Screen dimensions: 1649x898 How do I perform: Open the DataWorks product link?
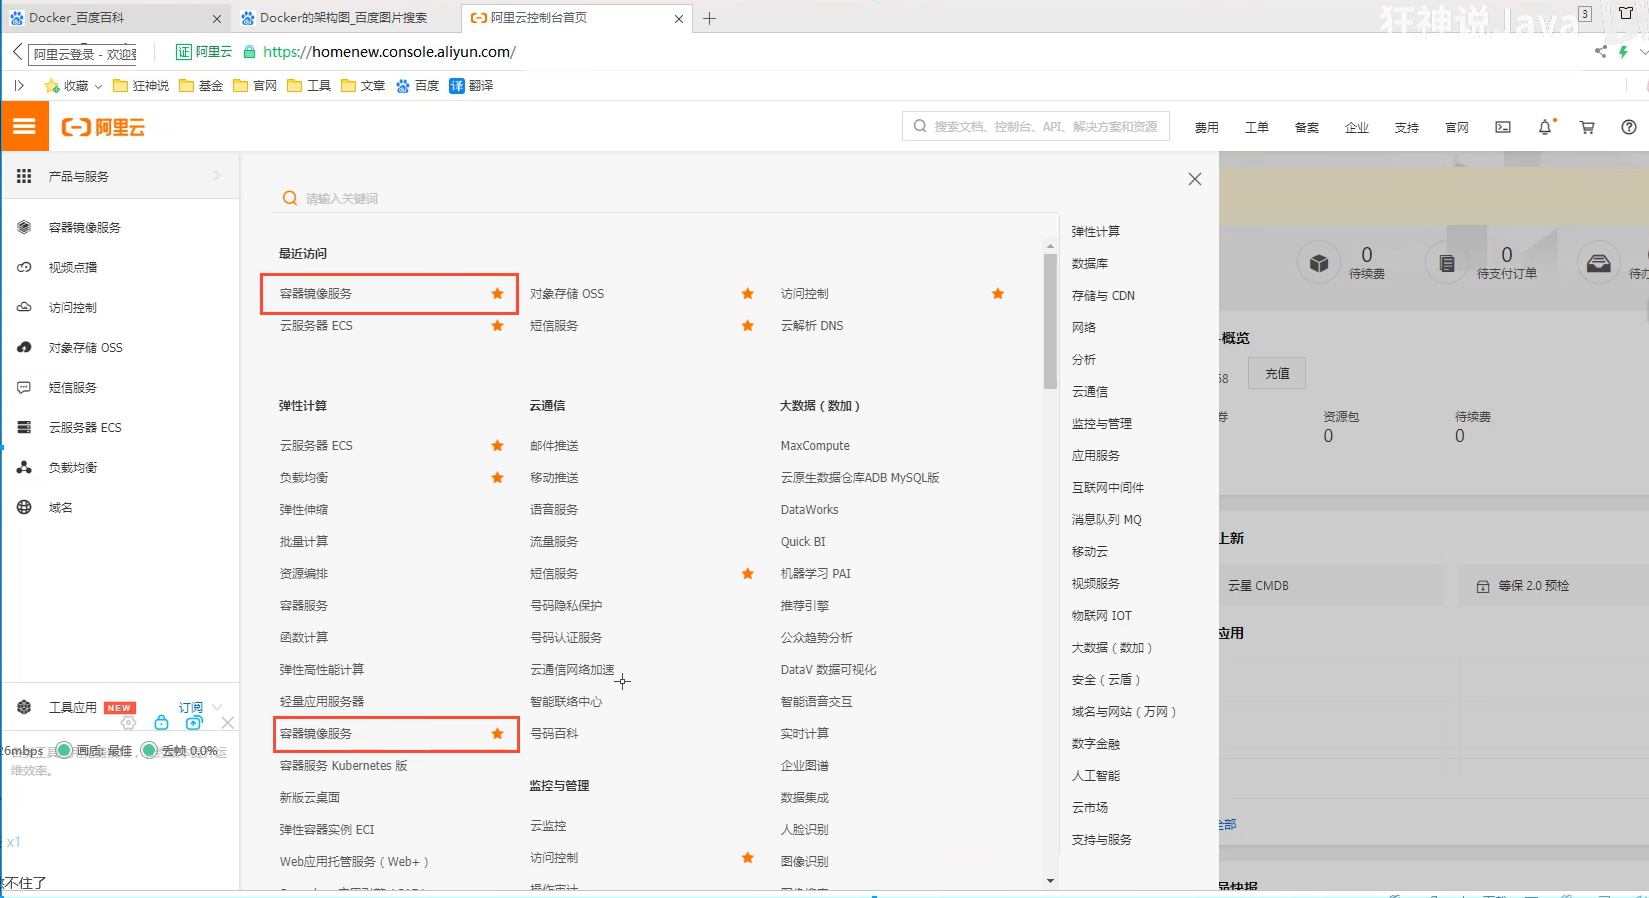(x=809, y=509)
